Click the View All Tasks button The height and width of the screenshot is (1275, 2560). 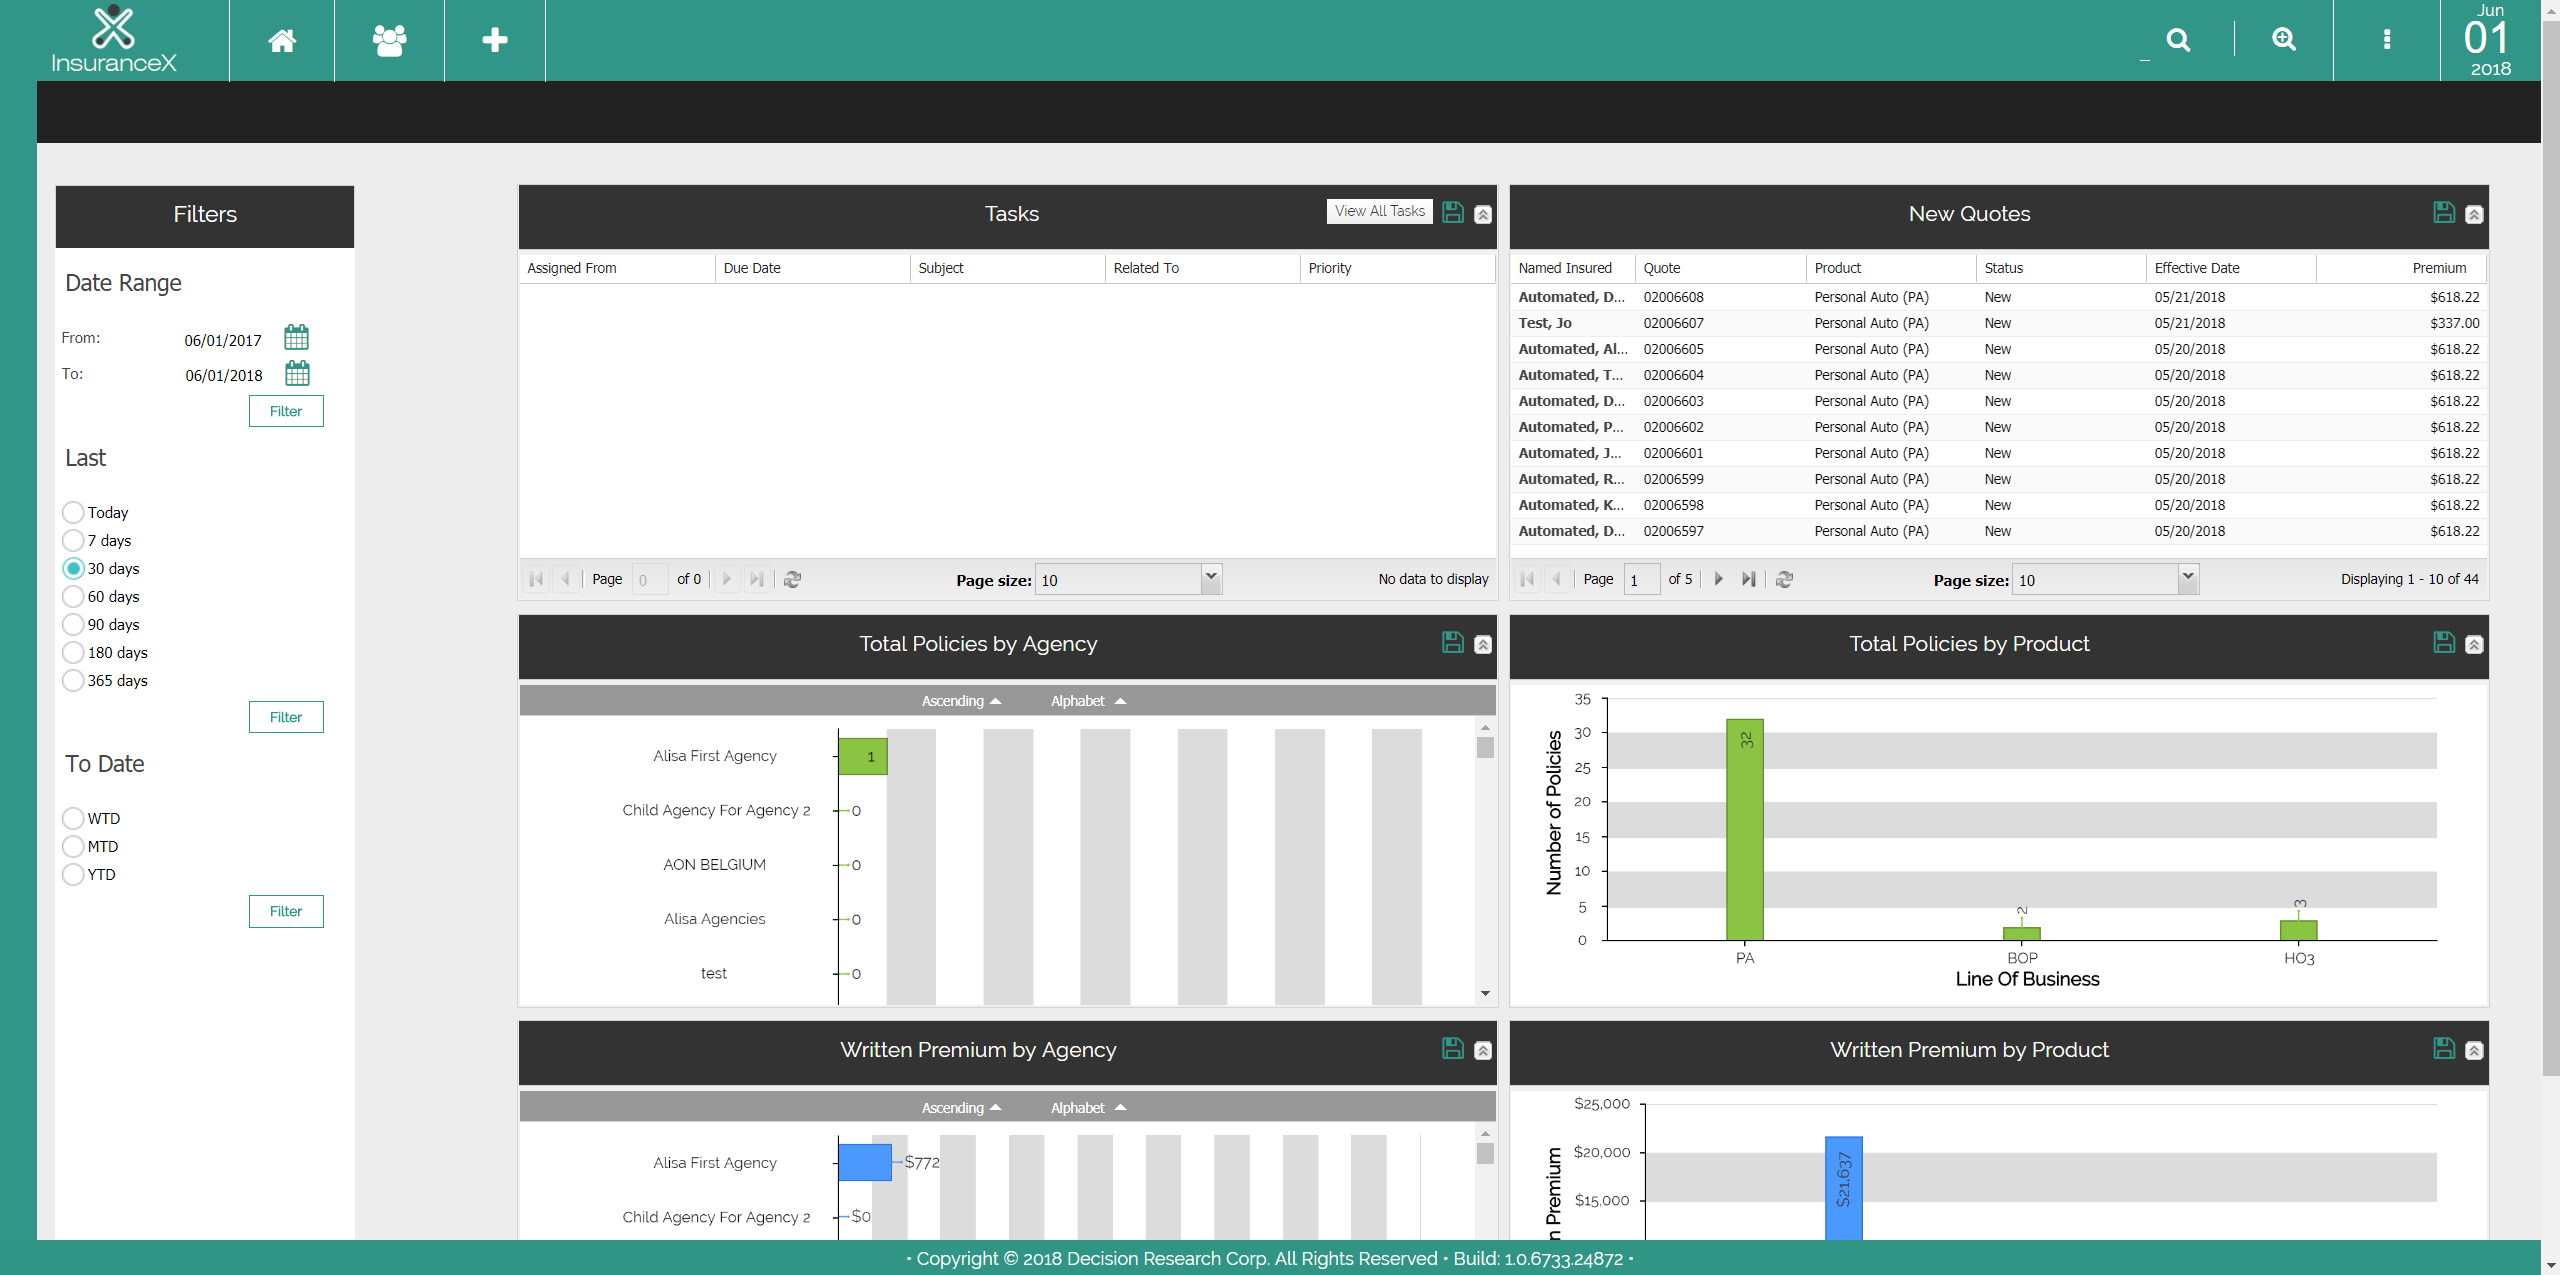pyautogui.click(x=1379, y=211)
